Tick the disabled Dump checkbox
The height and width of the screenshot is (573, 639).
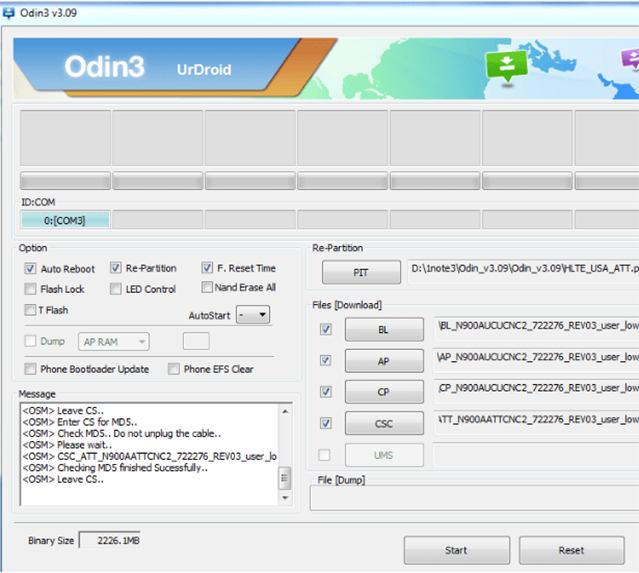pyautogui.click(x=30, y=341)
